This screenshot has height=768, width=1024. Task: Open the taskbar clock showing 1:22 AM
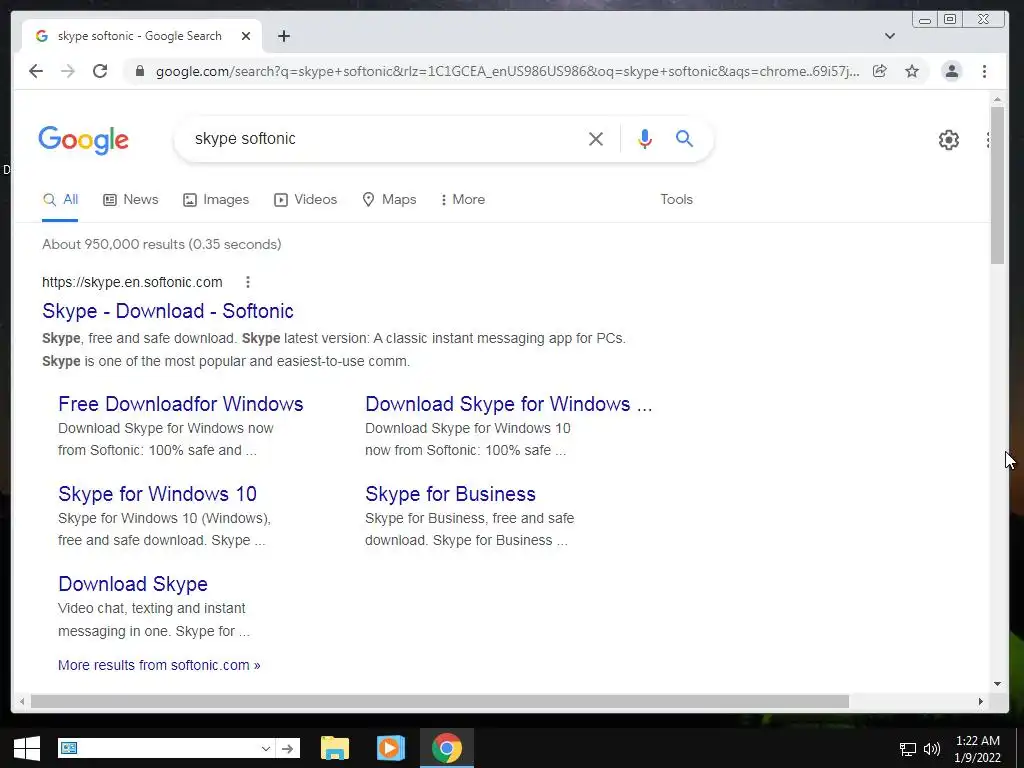(978, 749)
